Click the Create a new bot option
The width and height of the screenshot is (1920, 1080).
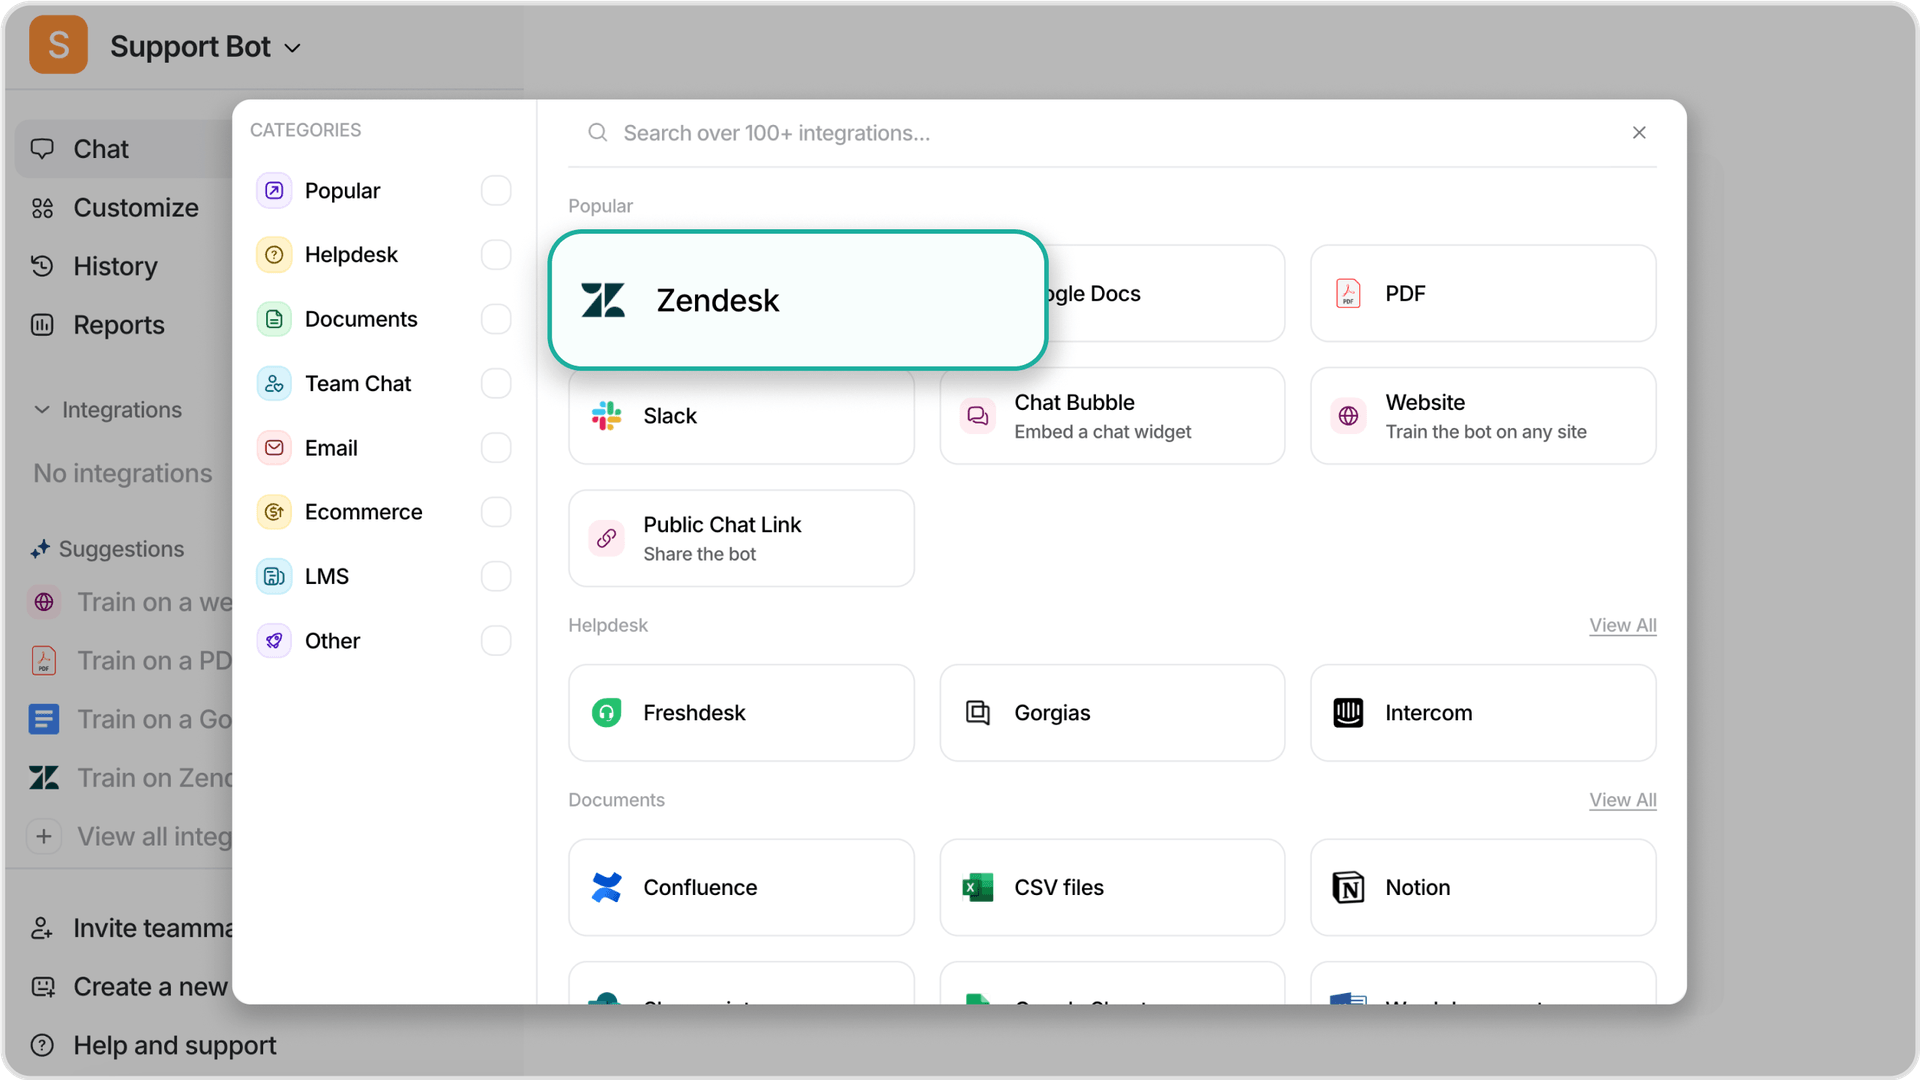[x=131, y=987]
